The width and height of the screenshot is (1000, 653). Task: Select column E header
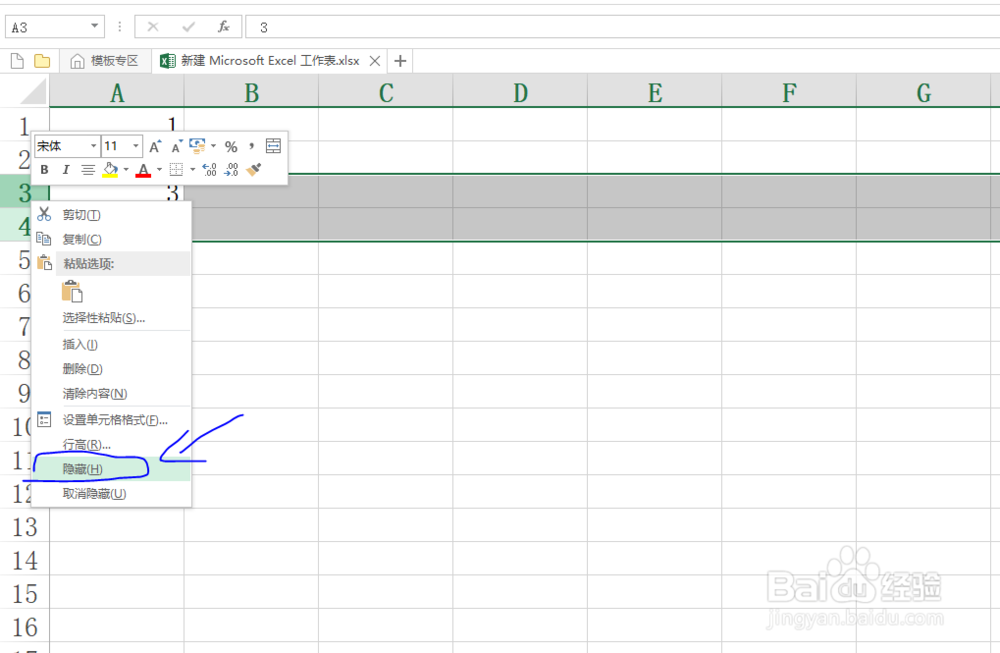[x=655, y=91]
